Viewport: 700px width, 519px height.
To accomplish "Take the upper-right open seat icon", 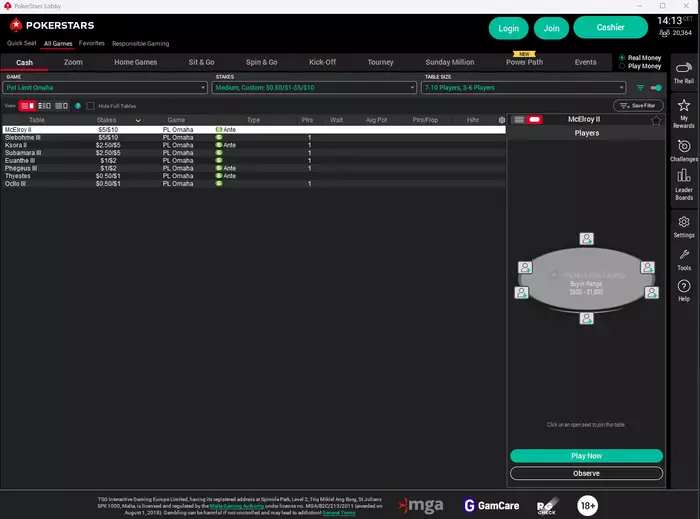I will pyautogui.click(x=647, y=267).
